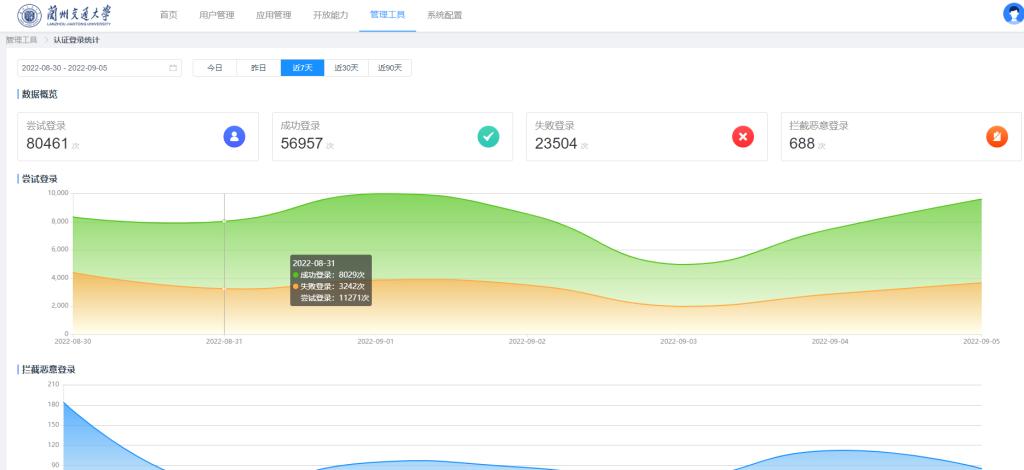Click the 2022-09-02 x-axis label
The height and width of the screenshot is (470, 1024).
[x=527, y=341]
